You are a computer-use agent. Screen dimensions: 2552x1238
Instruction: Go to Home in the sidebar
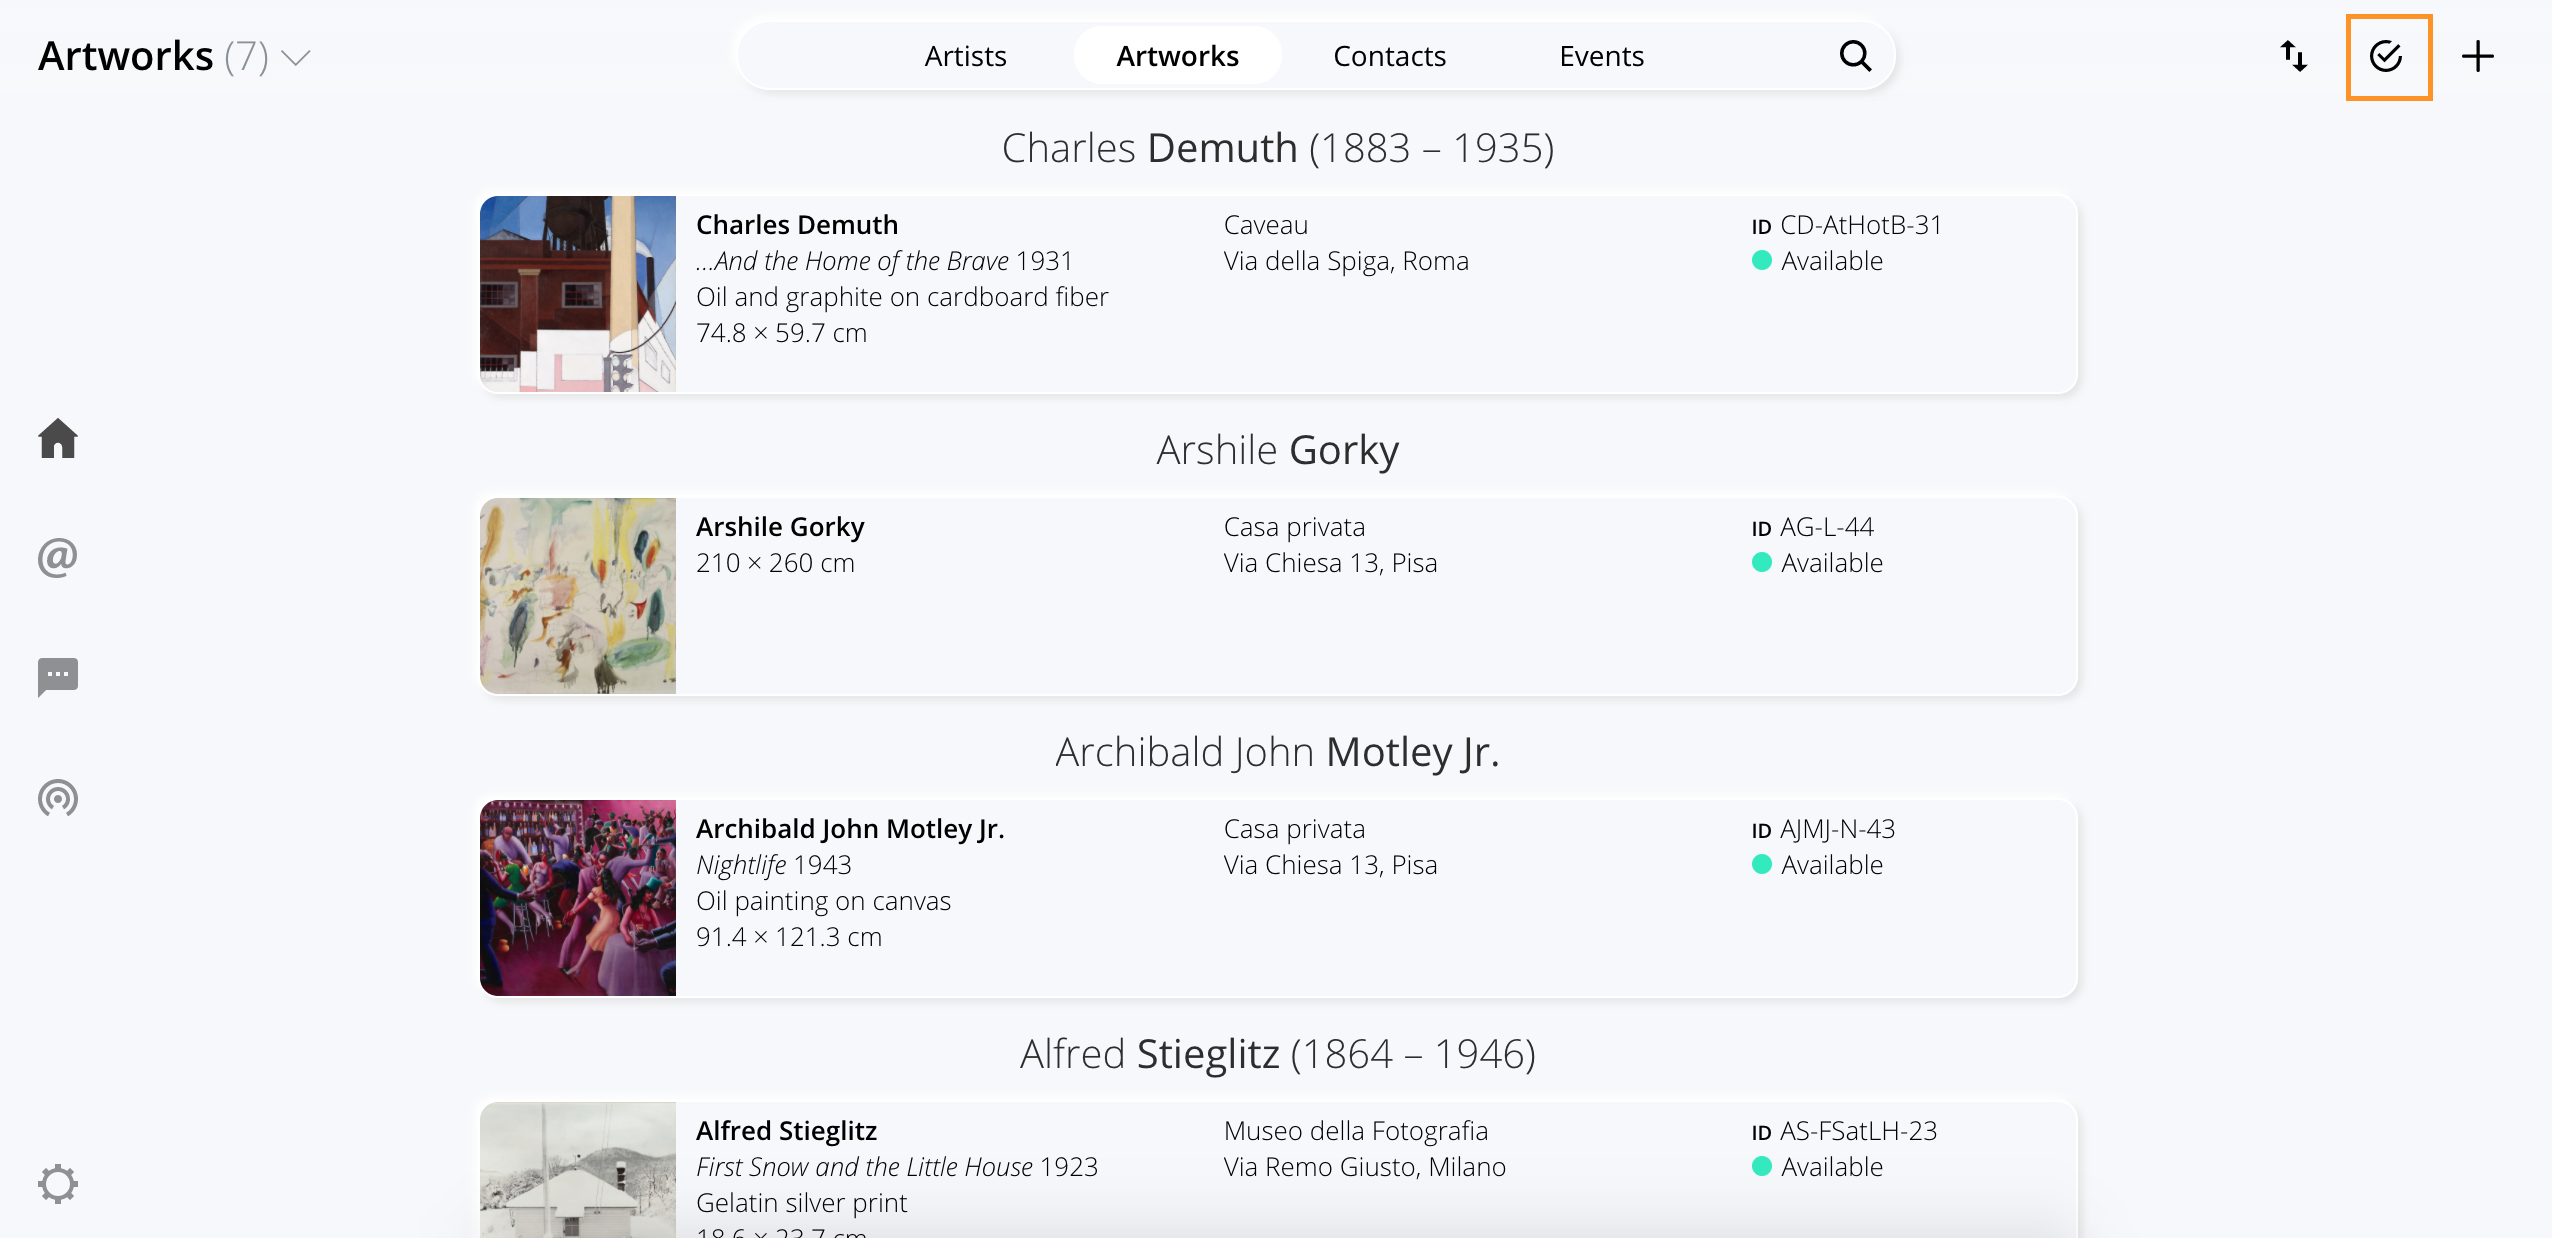(x=58, y=438)
